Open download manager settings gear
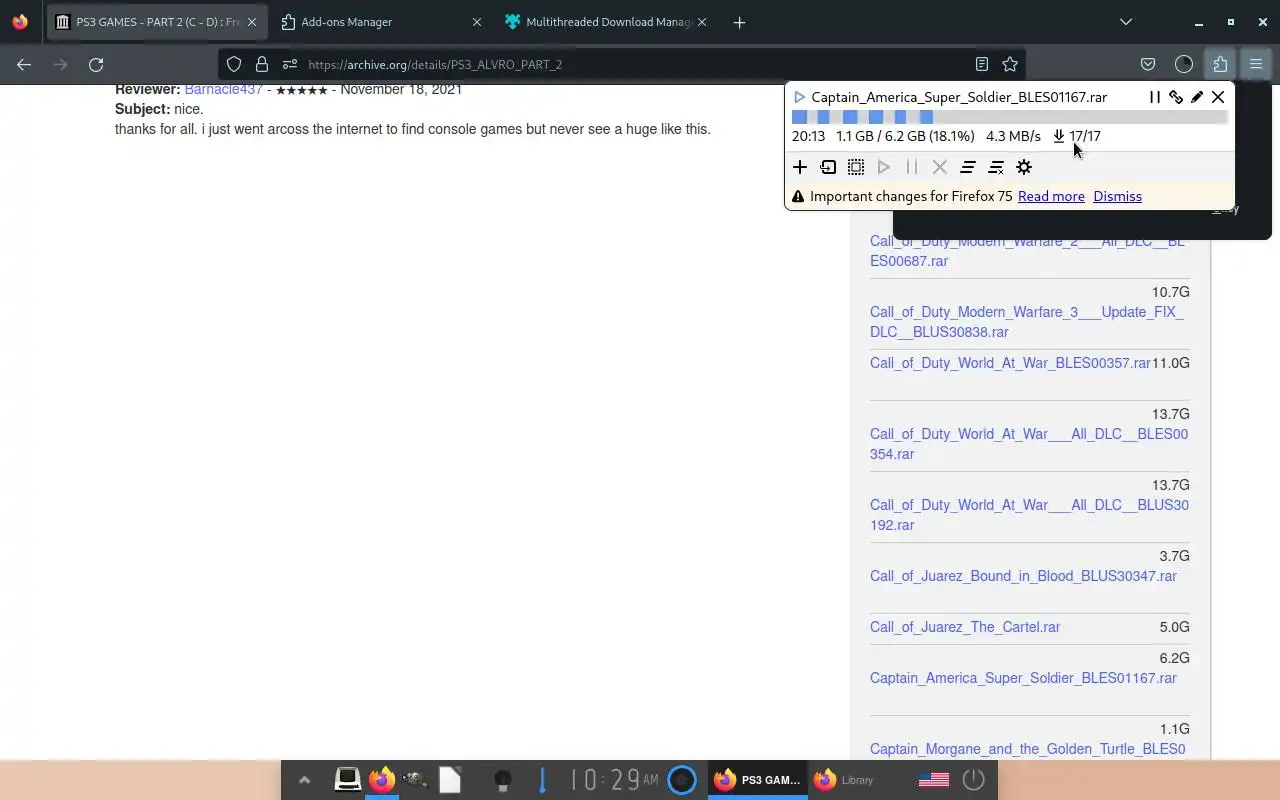The width and height of the screenshot is (1280, 800). 1024,167
